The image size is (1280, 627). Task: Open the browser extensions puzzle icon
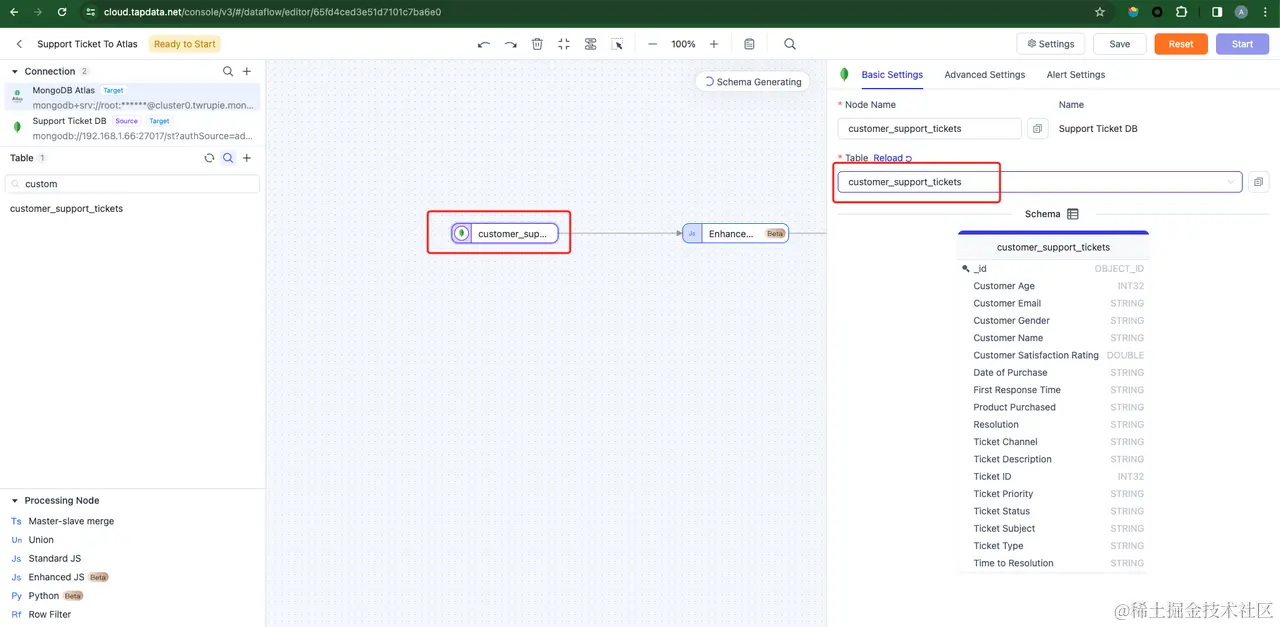1181,12
